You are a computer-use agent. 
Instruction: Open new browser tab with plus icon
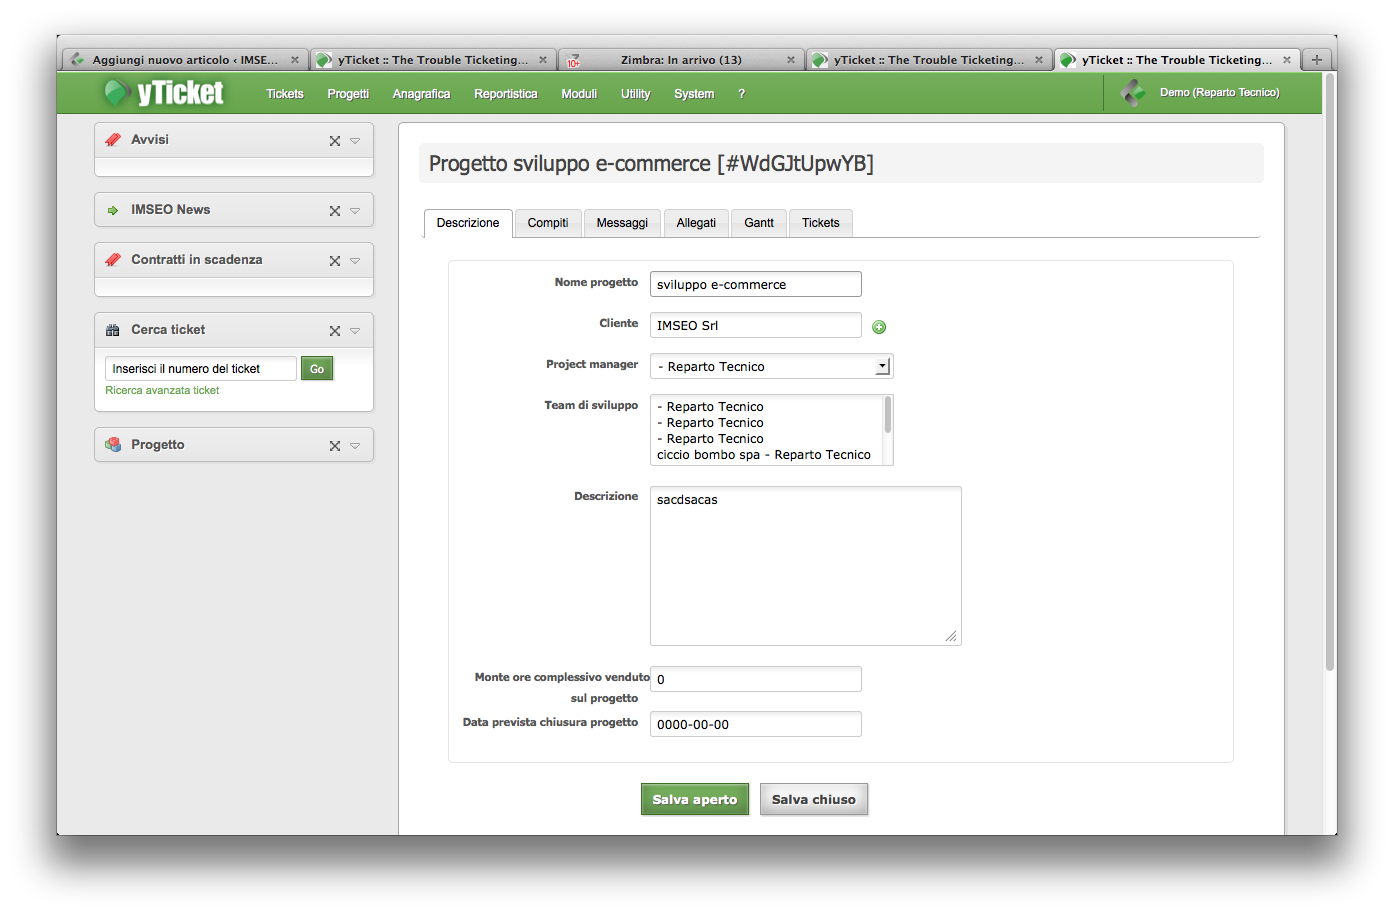pos(1317,60)
